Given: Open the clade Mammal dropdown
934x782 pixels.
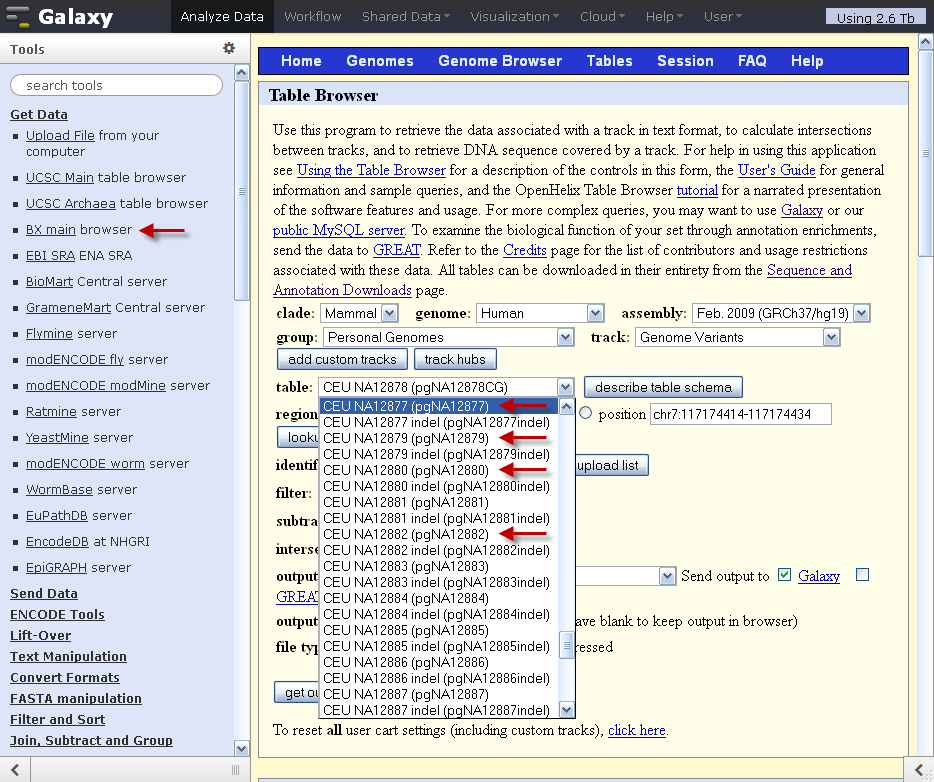Looking at the screenshot, I should tap(359, 313).
